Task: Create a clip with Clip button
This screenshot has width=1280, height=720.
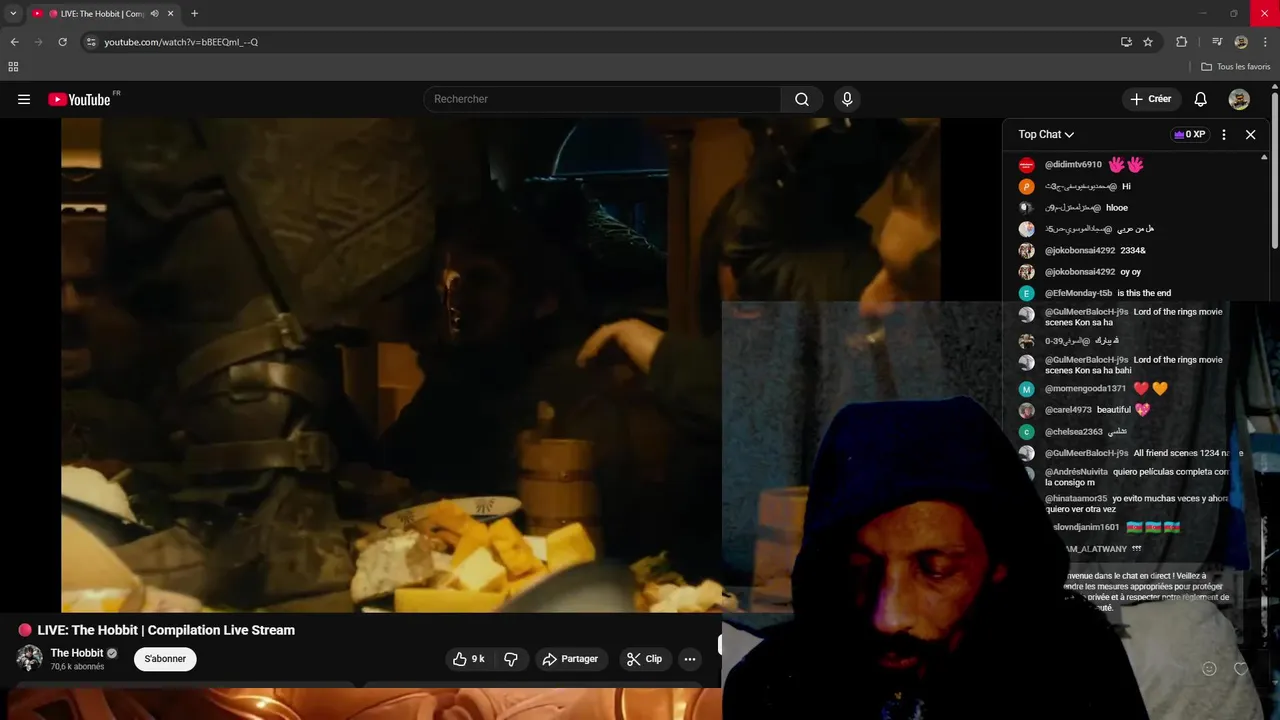Action: [644, 659]
